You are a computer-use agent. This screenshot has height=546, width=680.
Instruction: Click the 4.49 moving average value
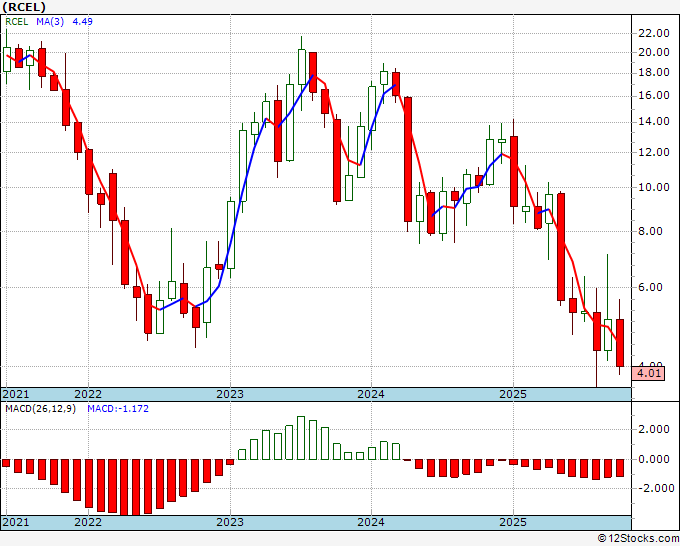82,22
